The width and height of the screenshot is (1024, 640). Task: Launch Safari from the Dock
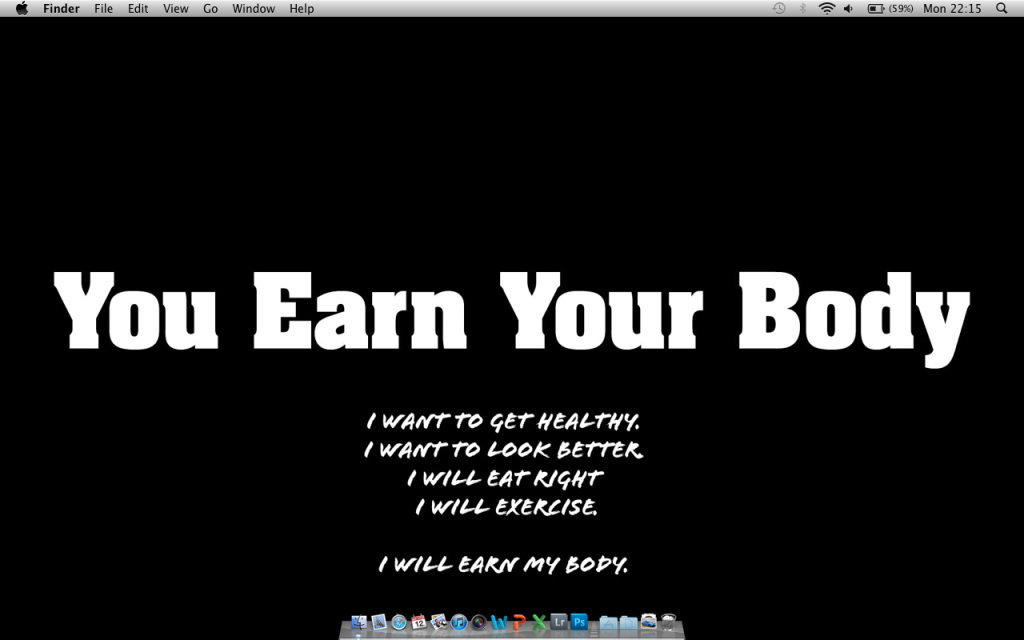coord(400,621)
